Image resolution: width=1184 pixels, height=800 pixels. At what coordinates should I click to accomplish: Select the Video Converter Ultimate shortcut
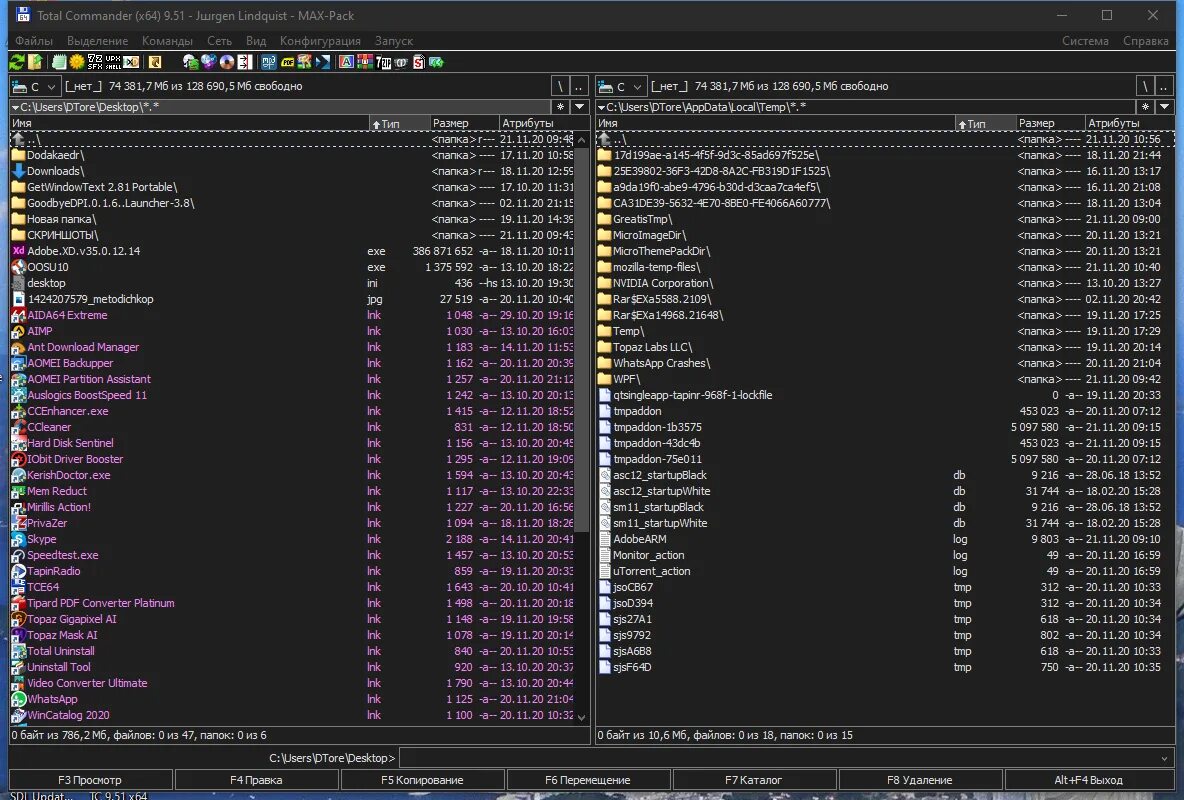293,683
